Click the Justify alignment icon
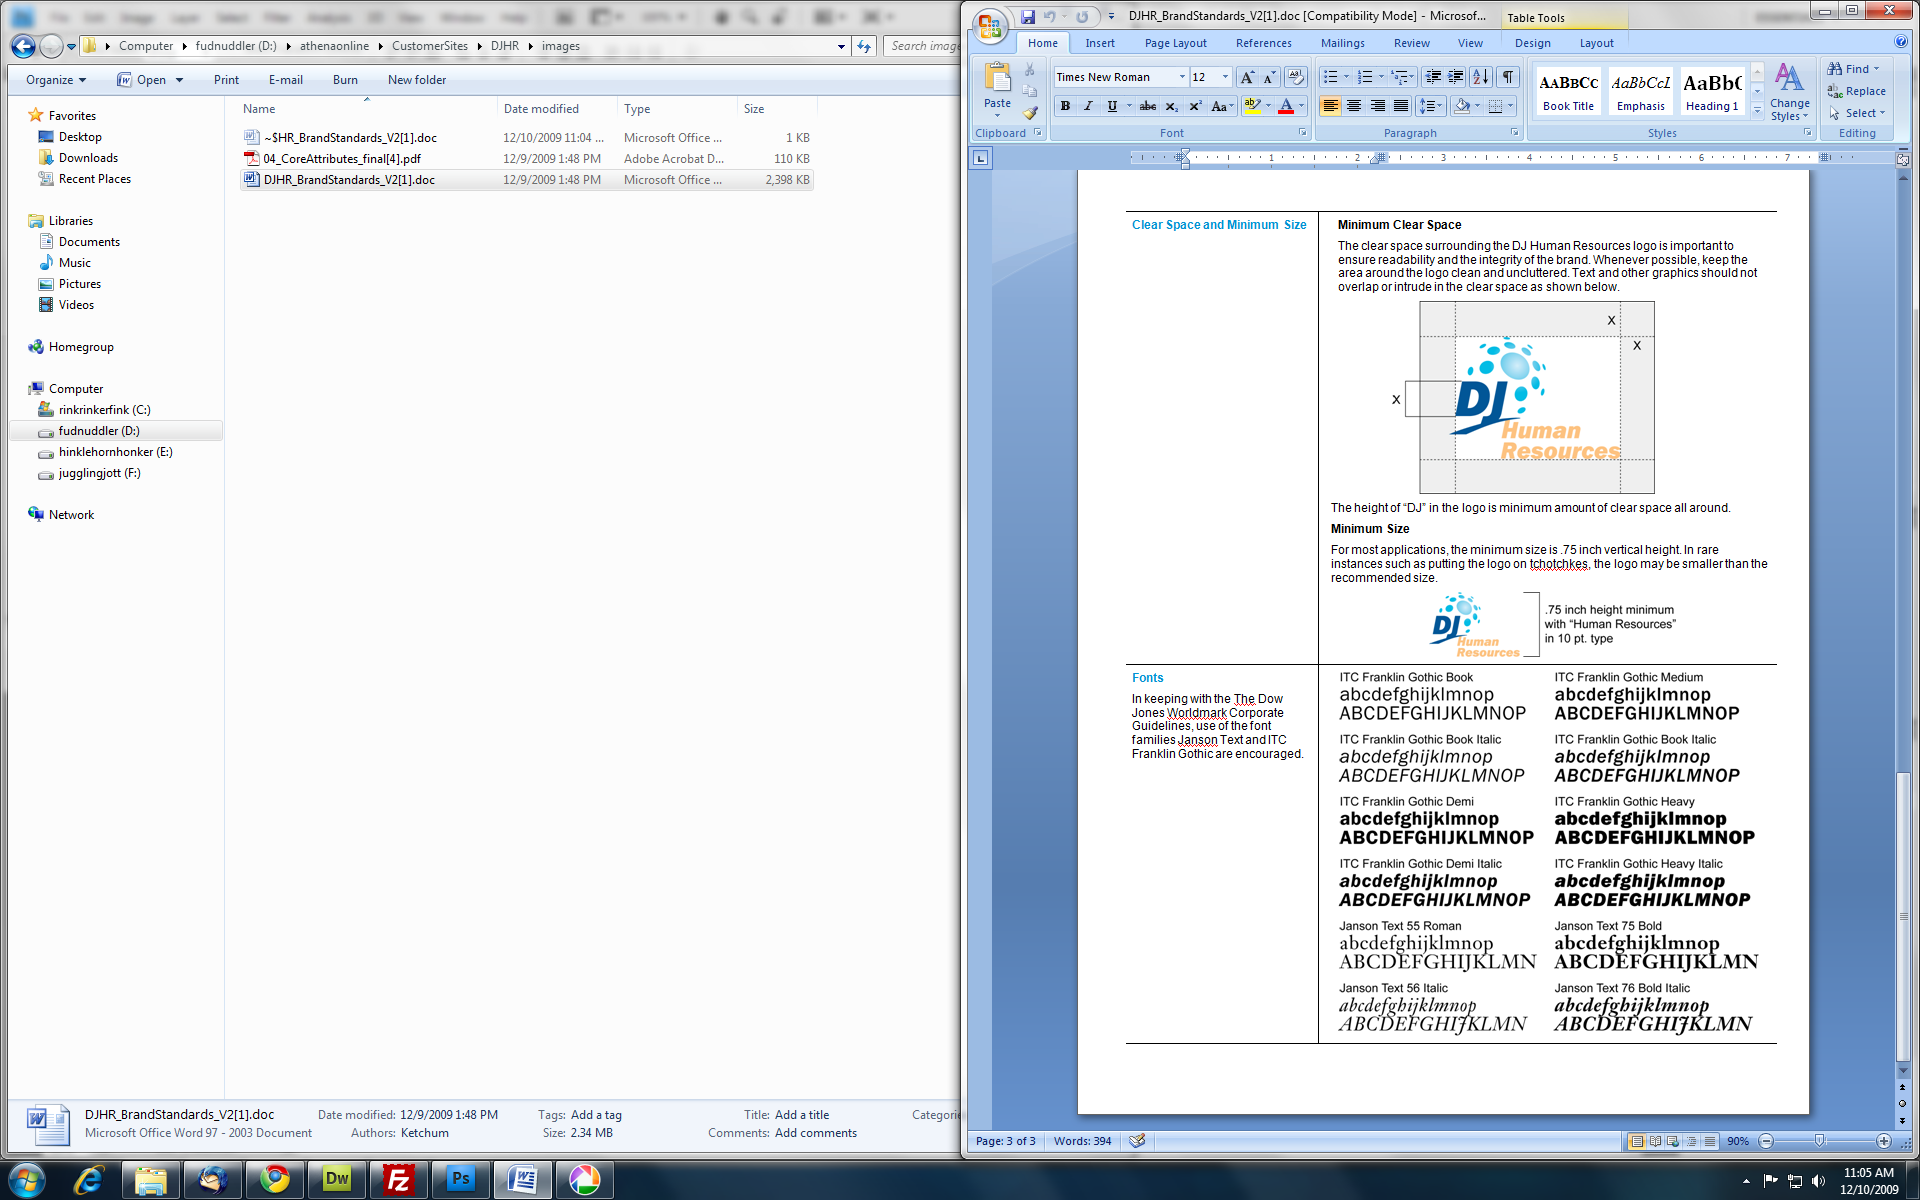The width and height of the screenshot is (1920, 1200). pyautogui.click(x=1401, y=106)
